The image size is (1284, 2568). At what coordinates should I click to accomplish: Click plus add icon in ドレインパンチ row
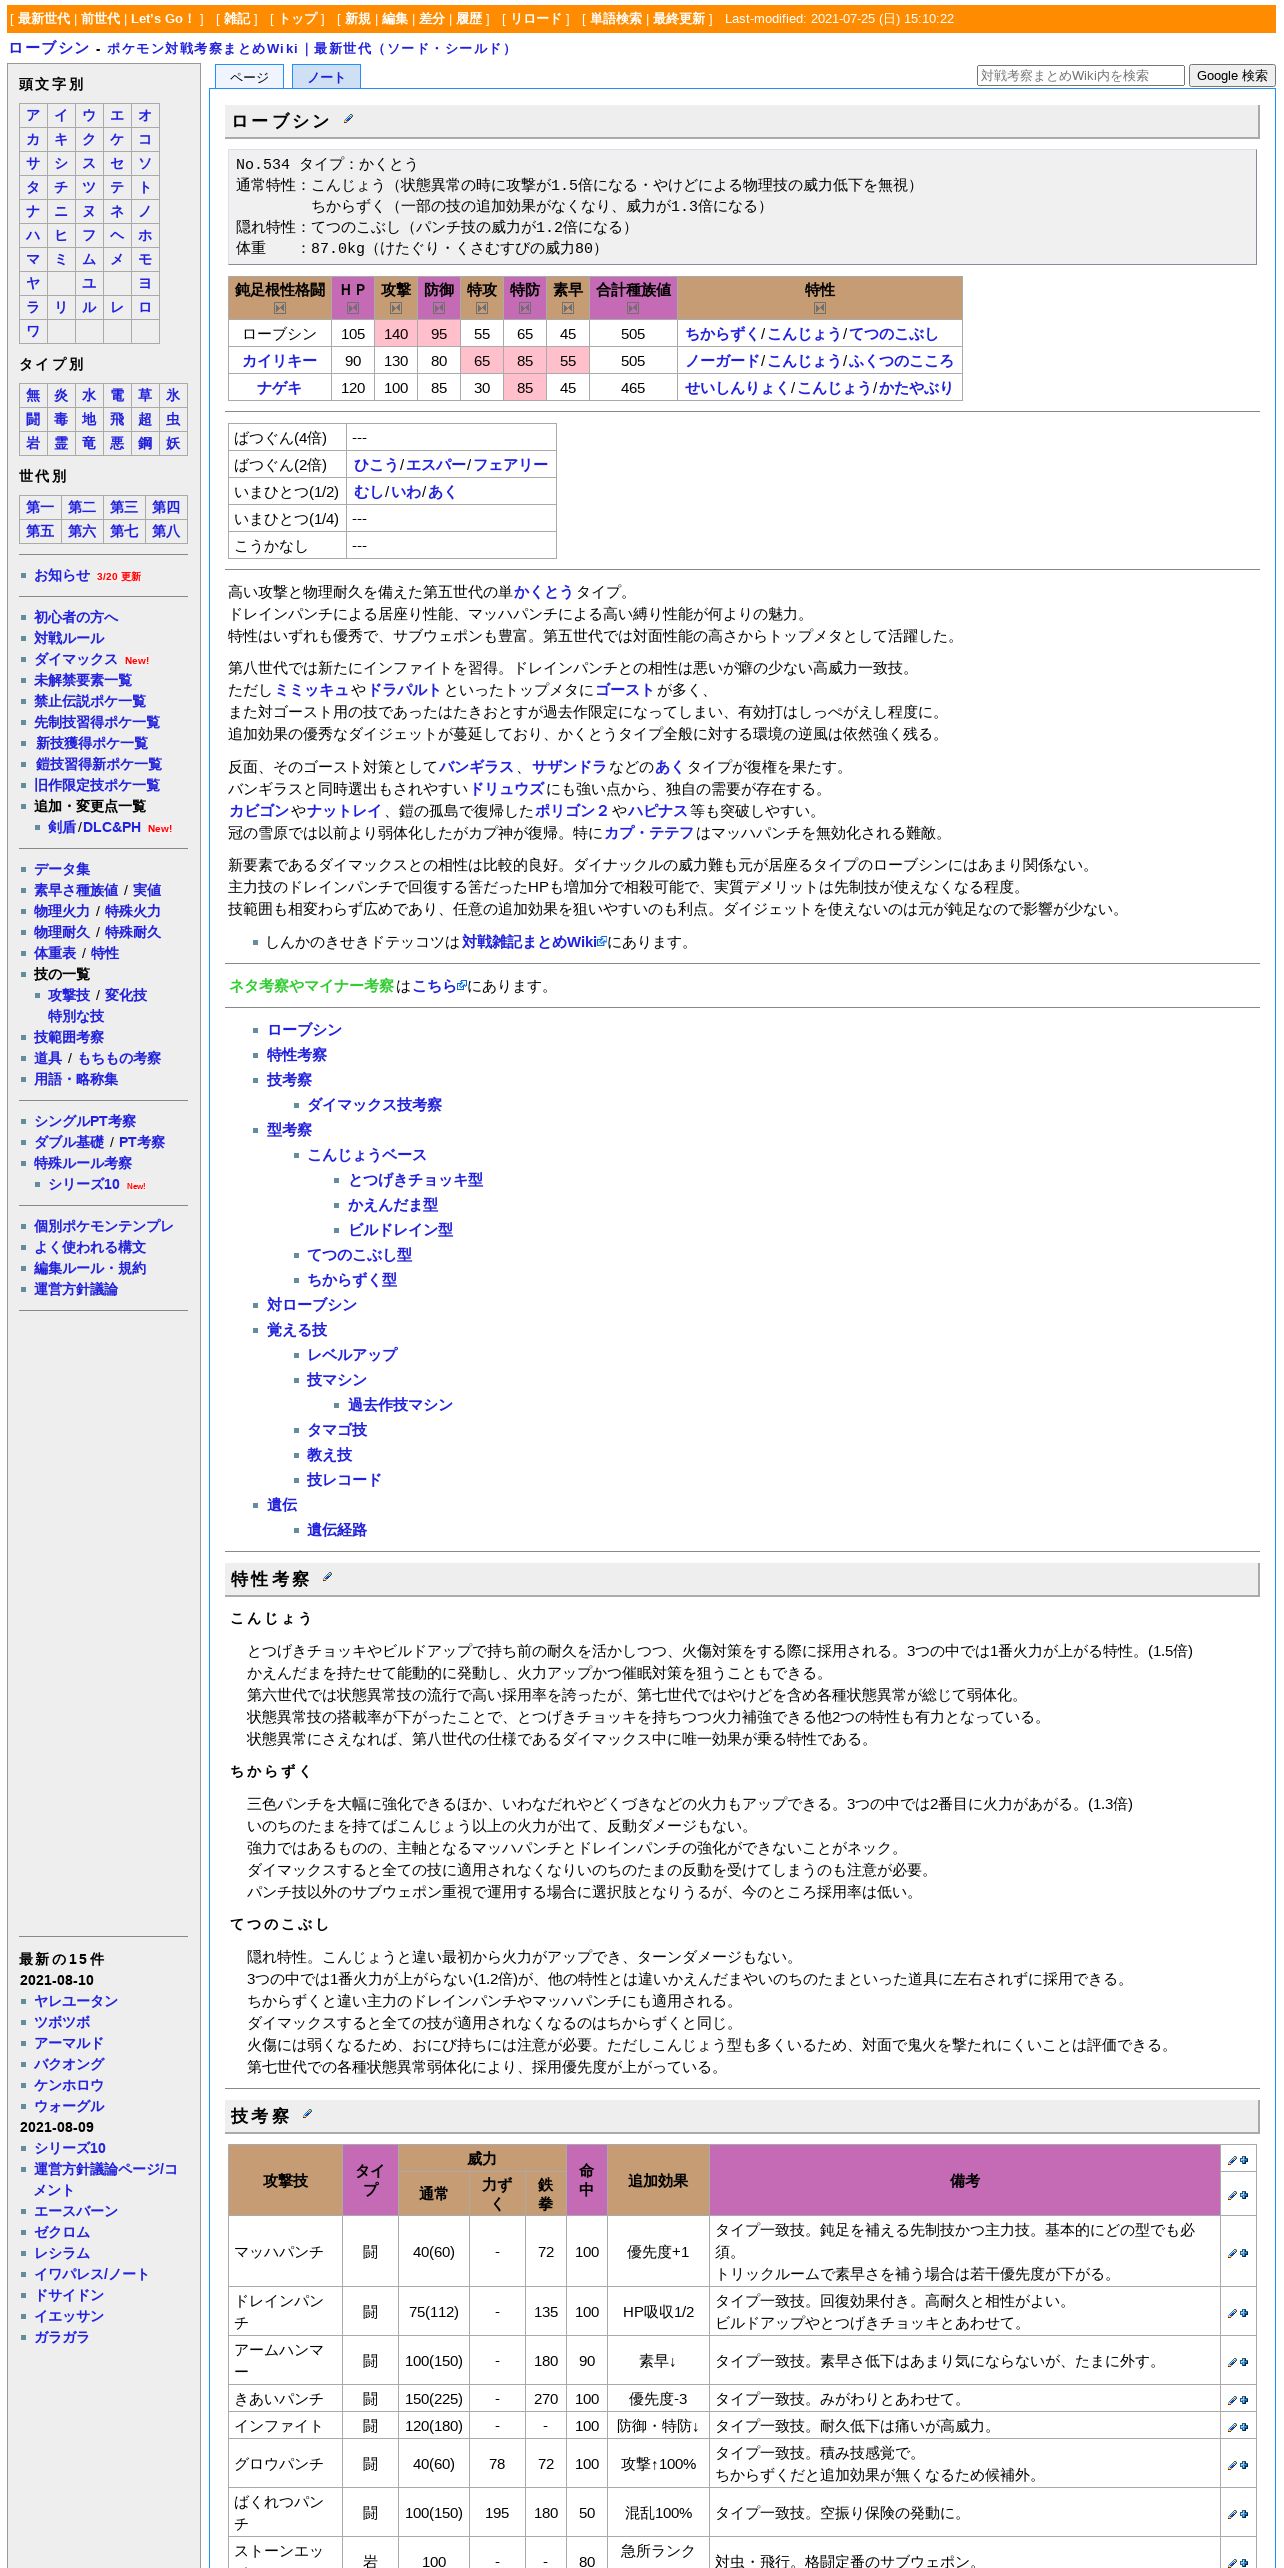1244,2313
